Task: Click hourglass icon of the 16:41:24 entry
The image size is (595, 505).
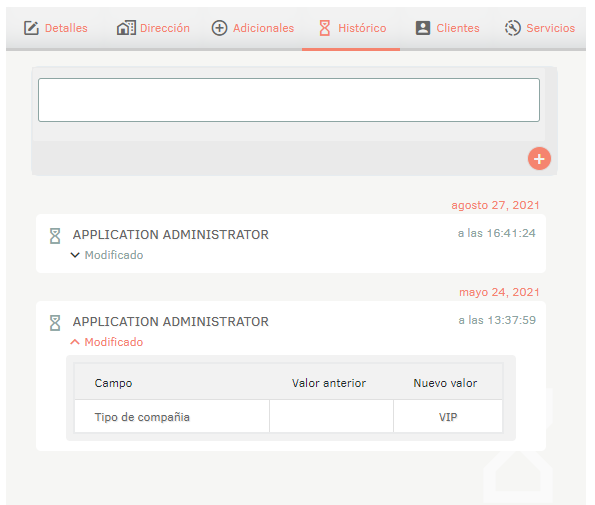Action: (x=55, y=236)
